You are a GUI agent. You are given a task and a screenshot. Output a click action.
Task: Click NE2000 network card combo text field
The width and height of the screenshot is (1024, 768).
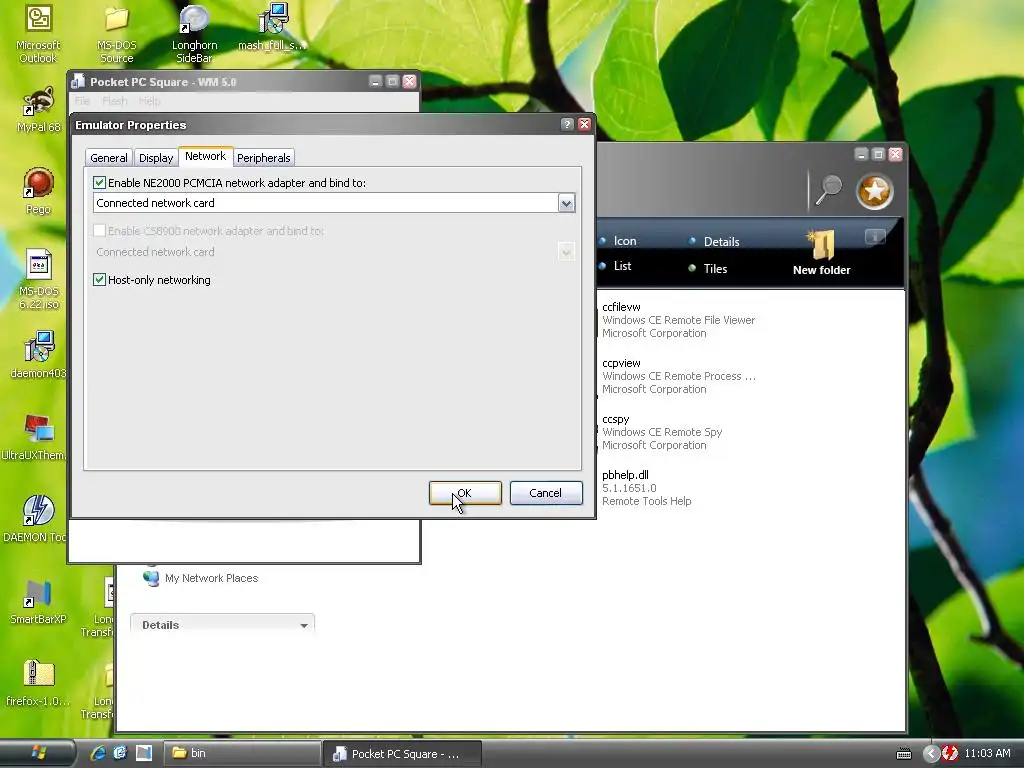pos(327,203)
